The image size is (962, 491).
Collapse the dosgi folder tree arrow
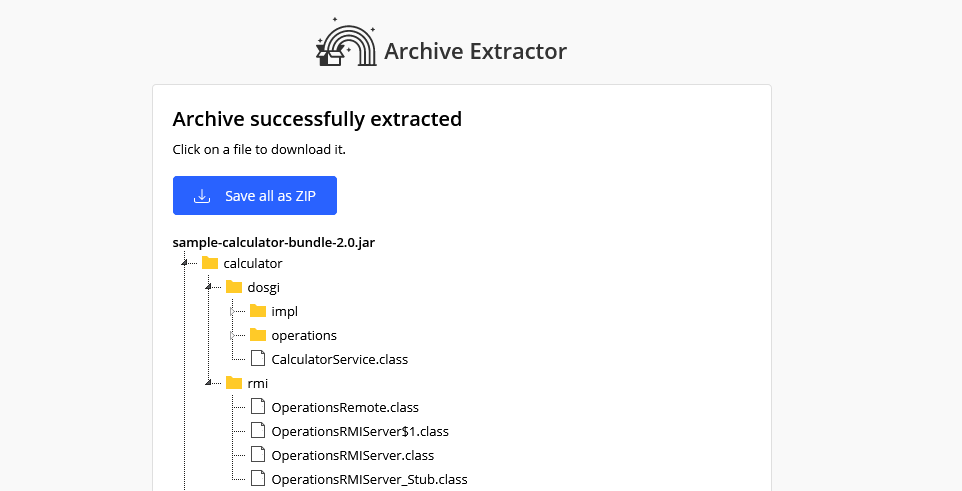coord(209,288)
